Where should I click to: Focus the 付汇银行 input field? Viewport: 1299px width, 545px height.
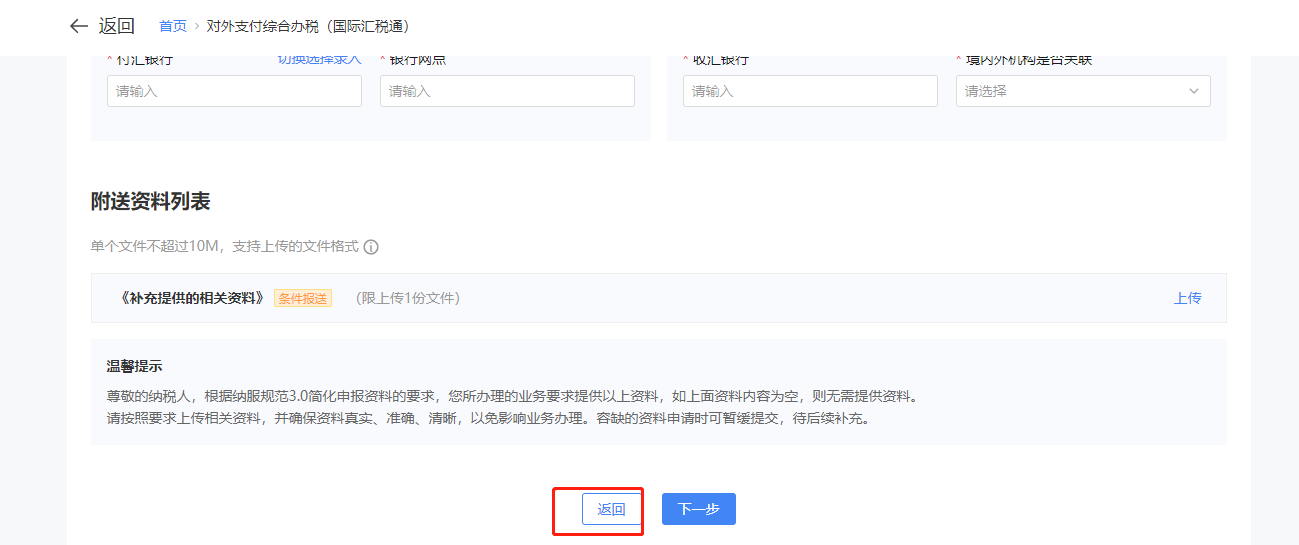234,91
